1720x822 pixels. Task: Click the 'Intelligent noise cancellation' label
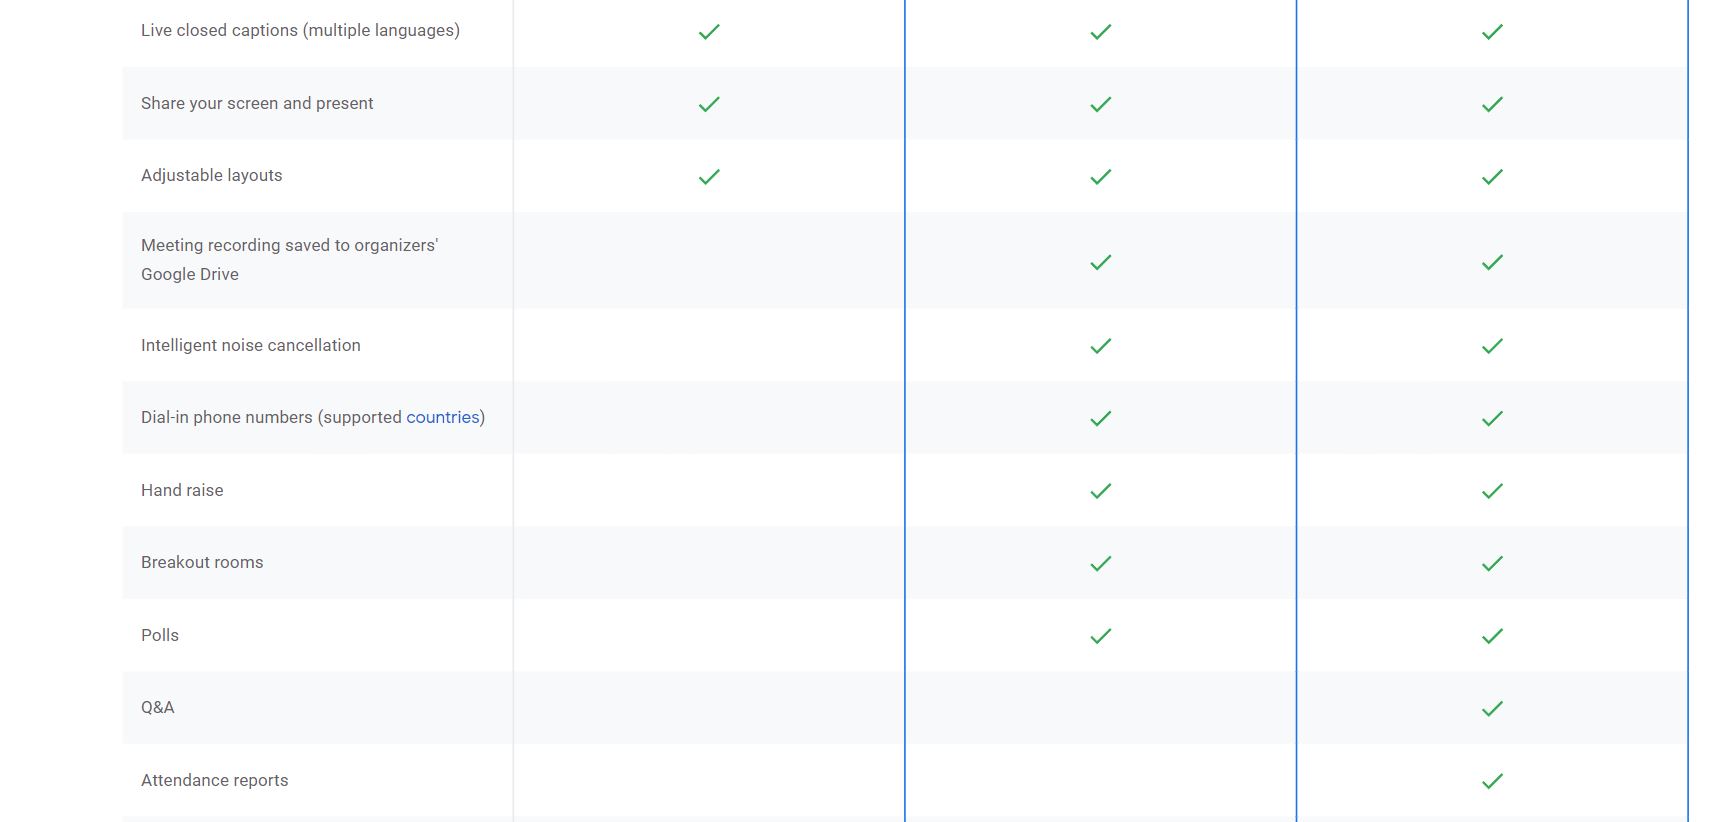251,345
